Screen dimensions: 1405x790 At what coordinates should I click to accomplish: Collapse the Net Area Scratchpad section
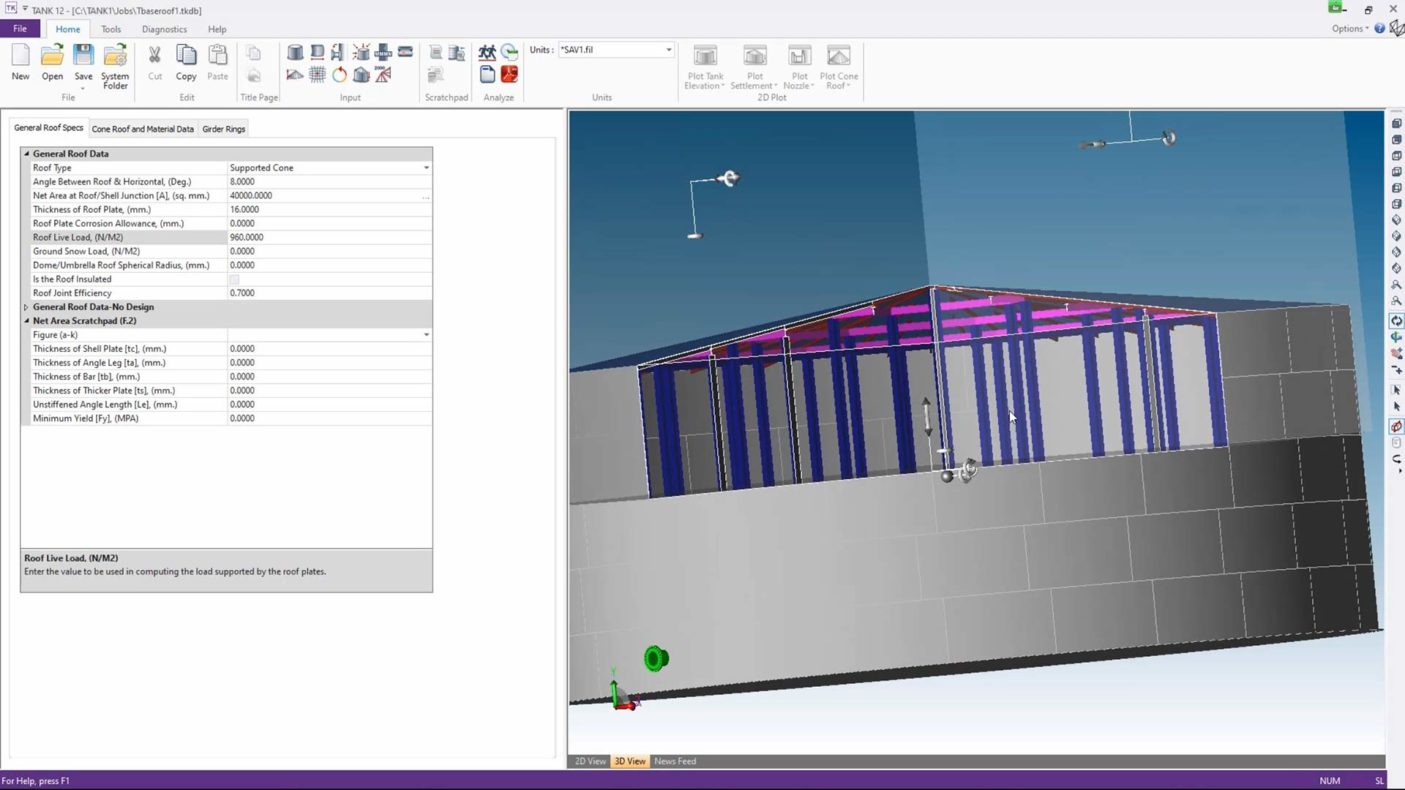[27, 321]
